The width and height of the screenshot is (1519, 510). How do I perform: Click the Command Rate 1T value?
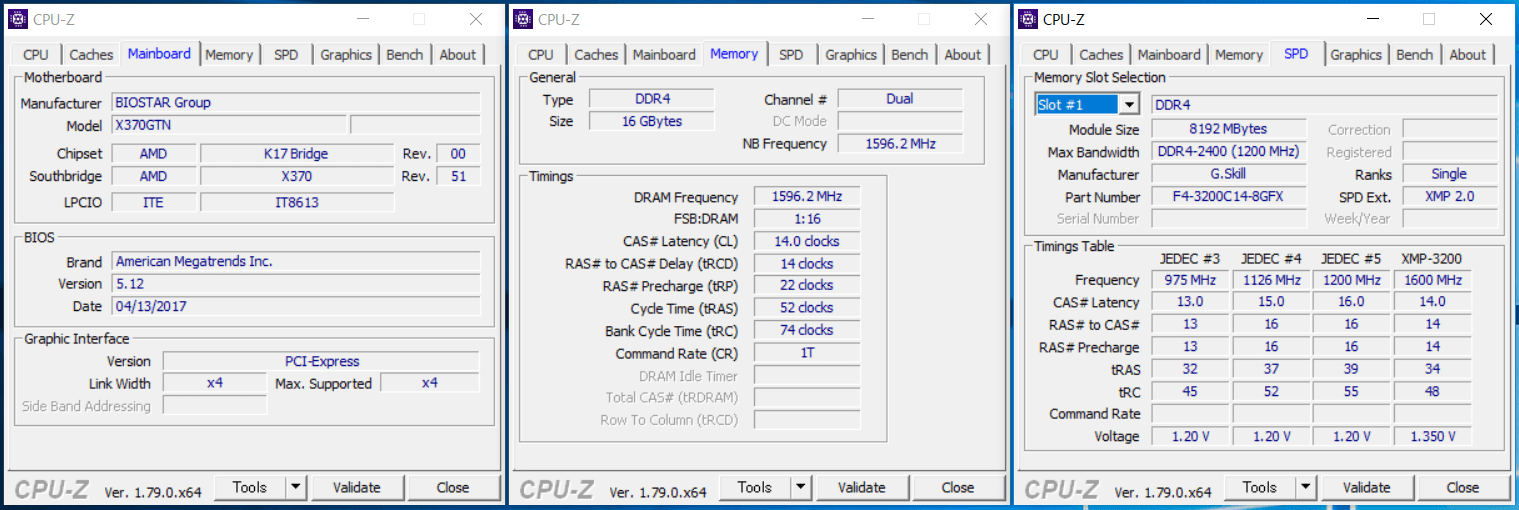pyautogui.click(x=806, y=353)
